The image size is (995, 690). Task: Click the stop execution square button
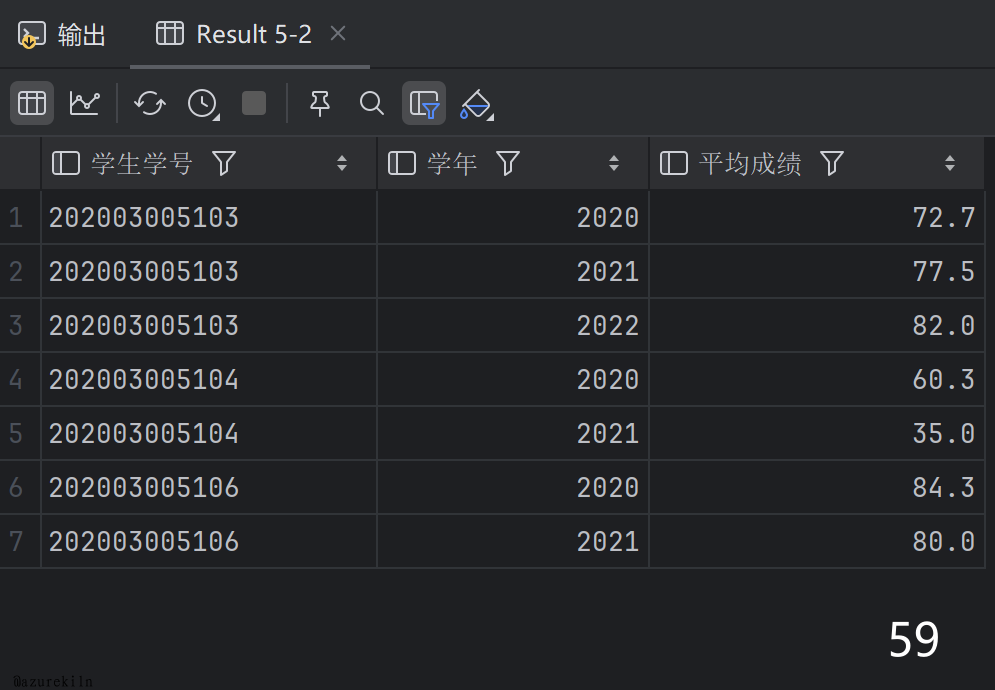click(x=254, y=103)
